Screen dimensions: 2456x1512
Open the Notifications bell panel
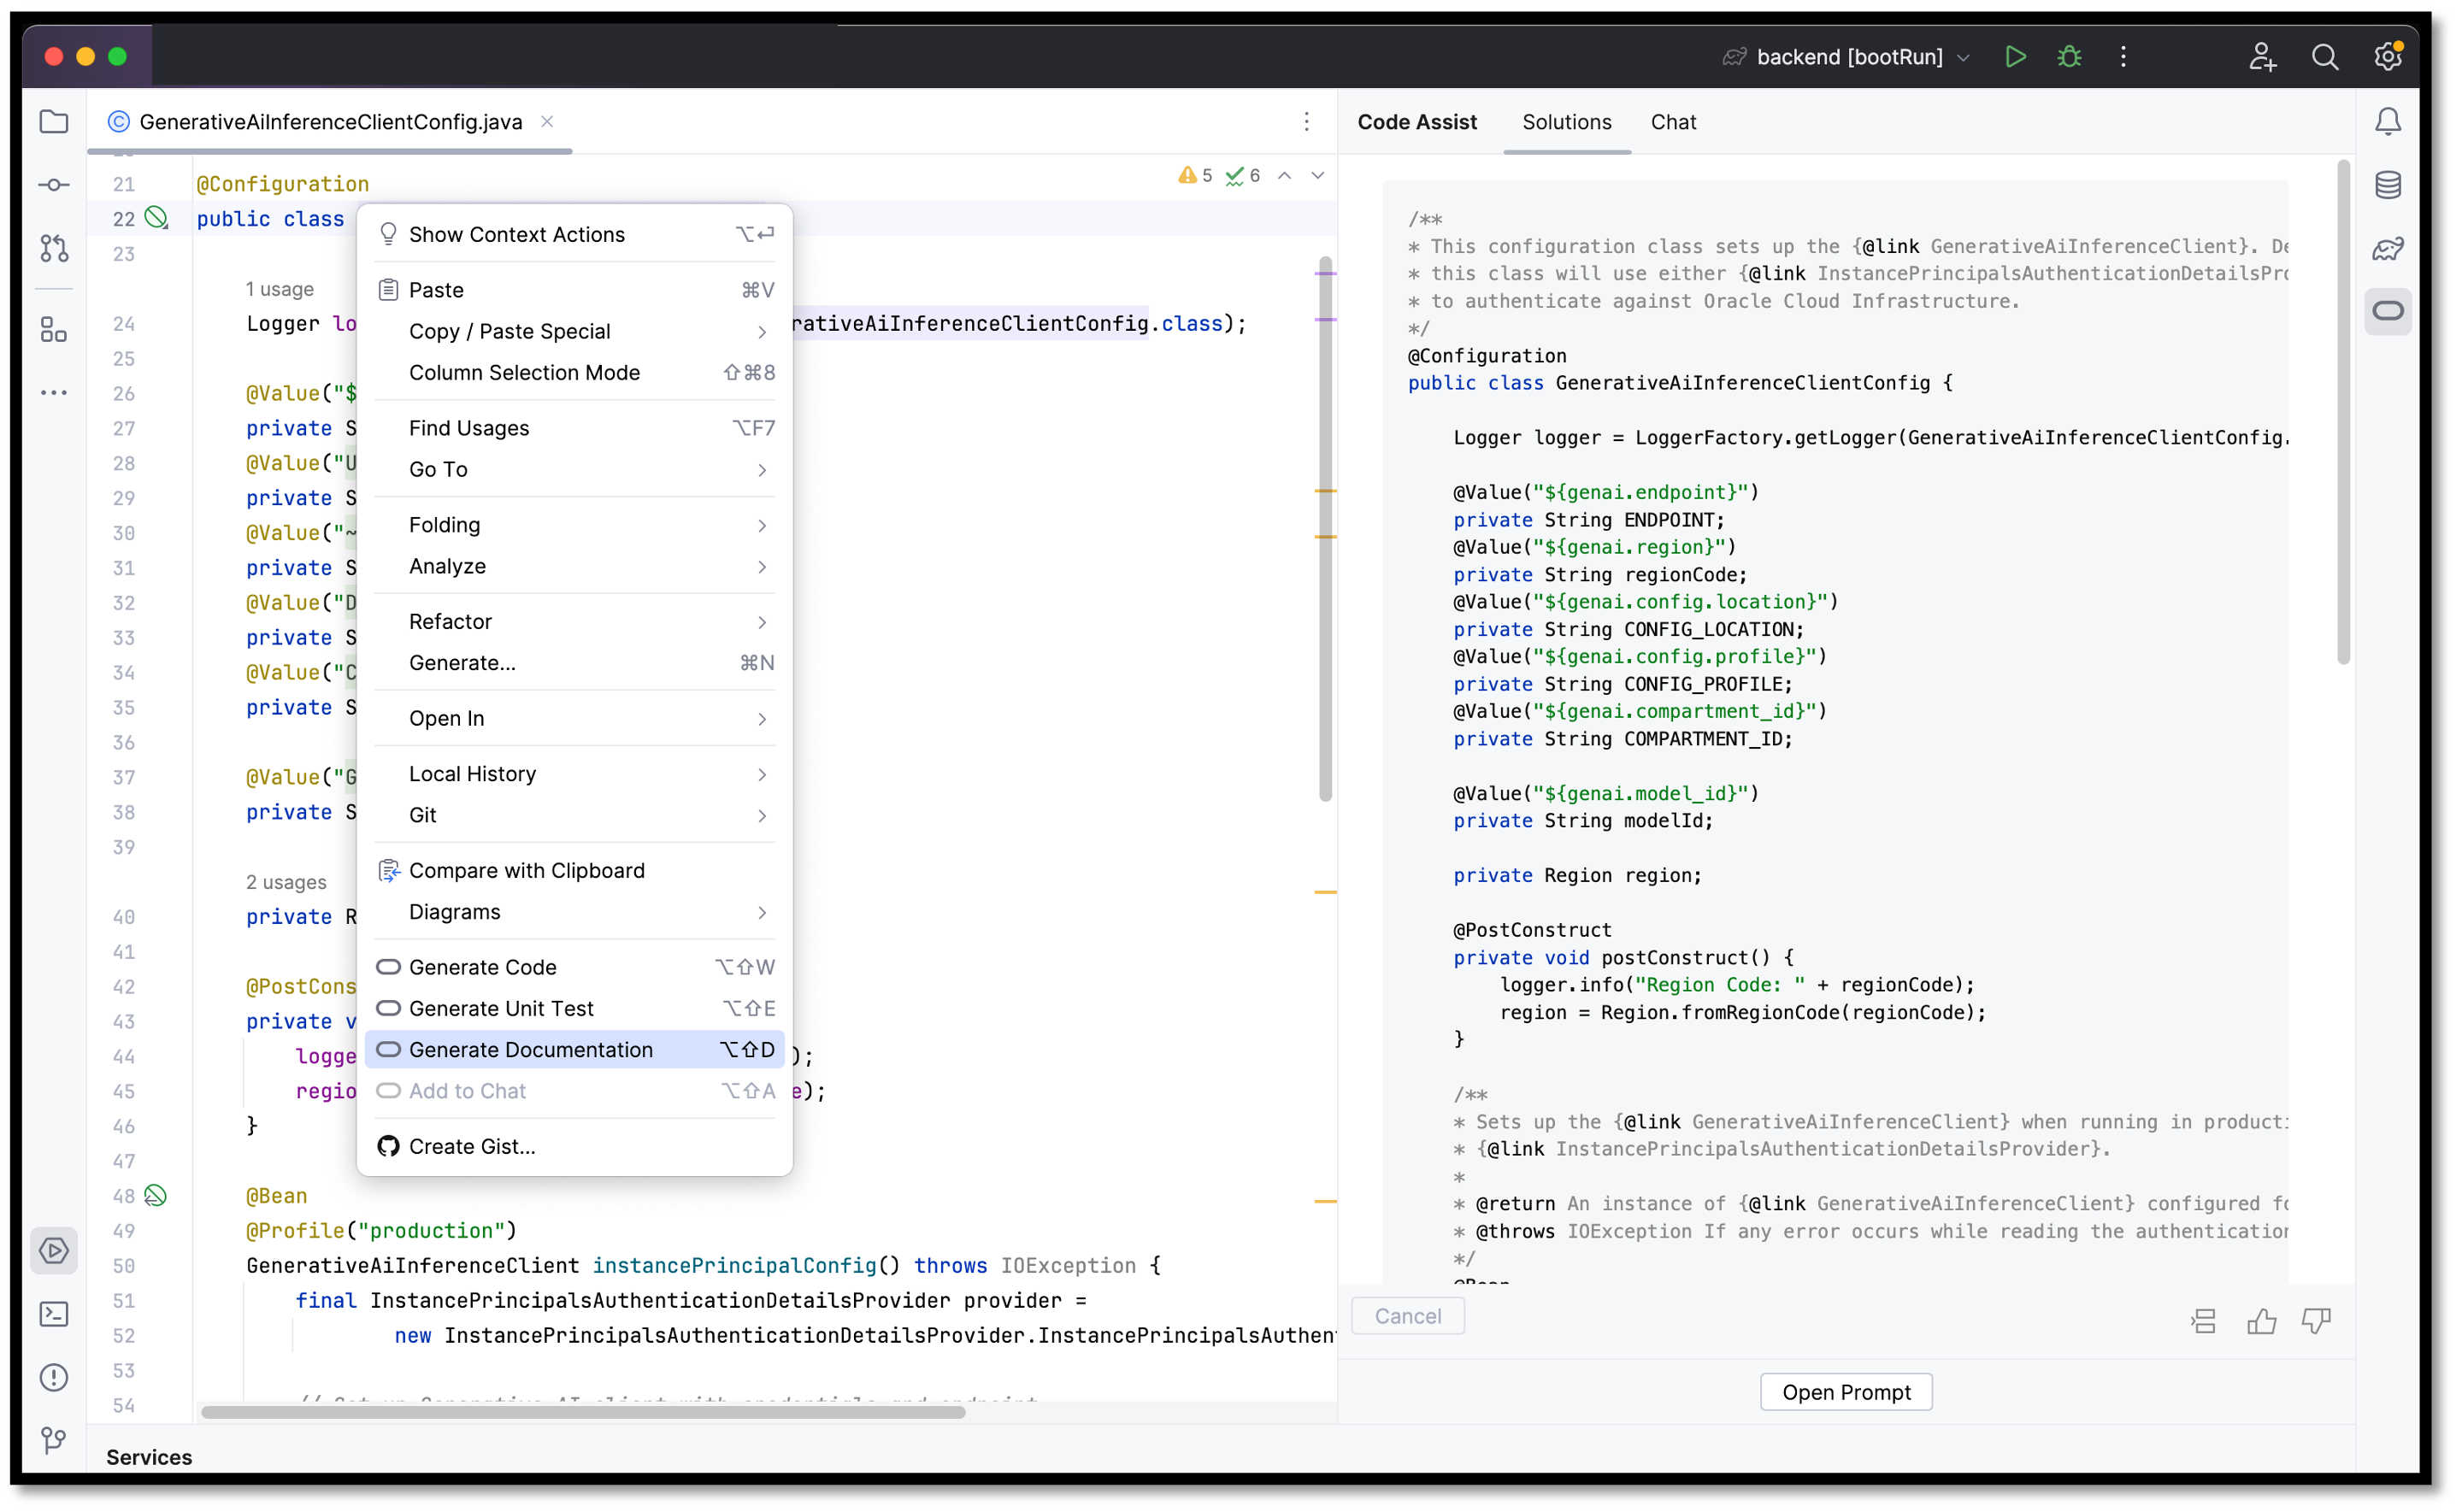[2389, 121]
